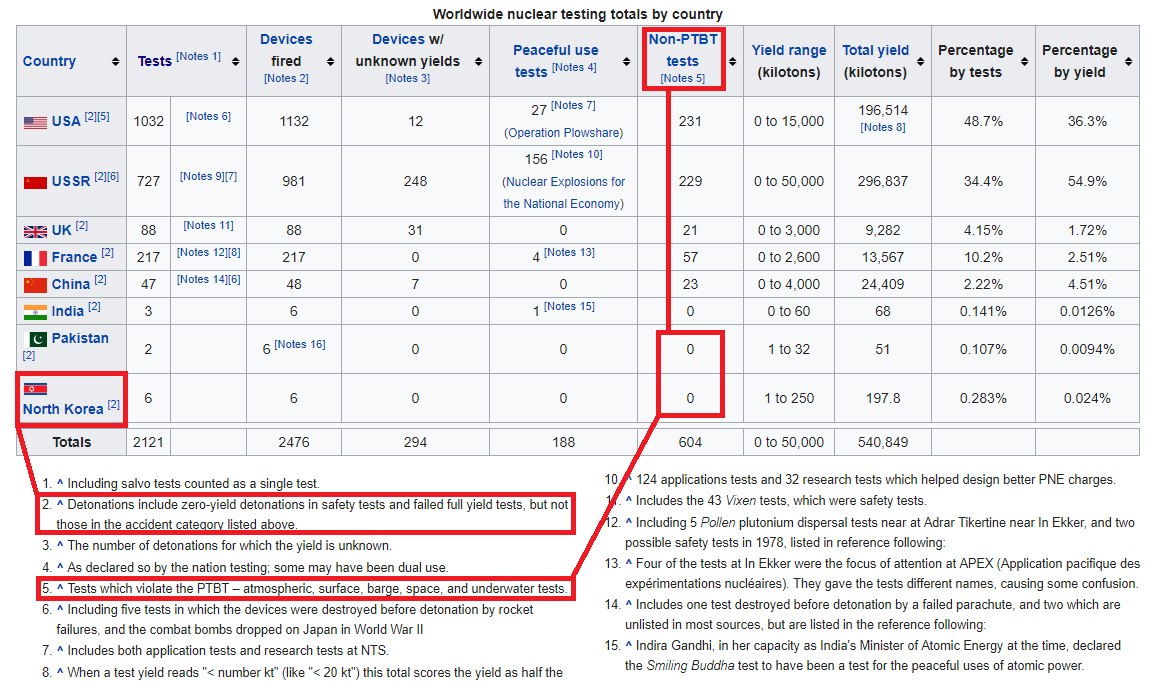Sort by Percentage by yield arrows

pyautogui.click(x=1129, y=62)
